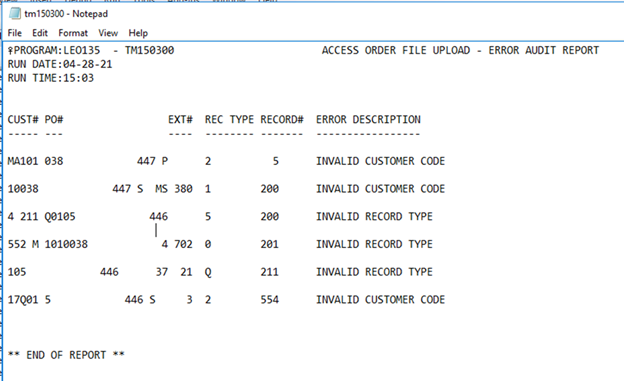Click the text PROGRAM:LEO135
624x381 pixels.
[x=57, y=51]
